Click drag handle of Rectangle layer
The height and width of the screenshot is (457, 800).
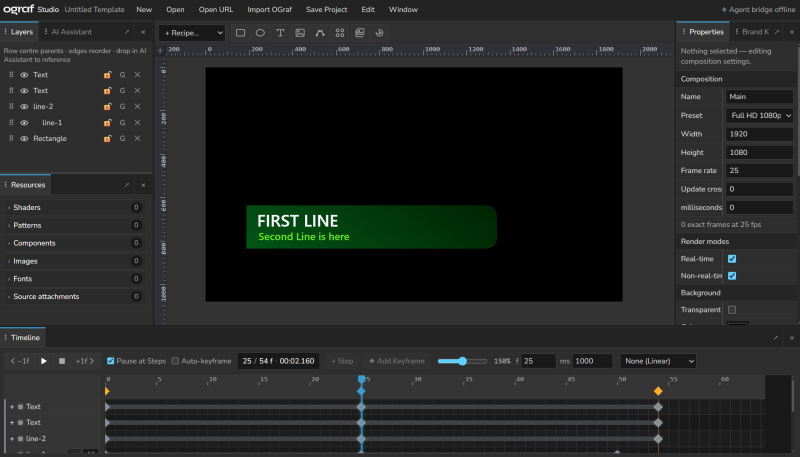(x=11, y=138)
